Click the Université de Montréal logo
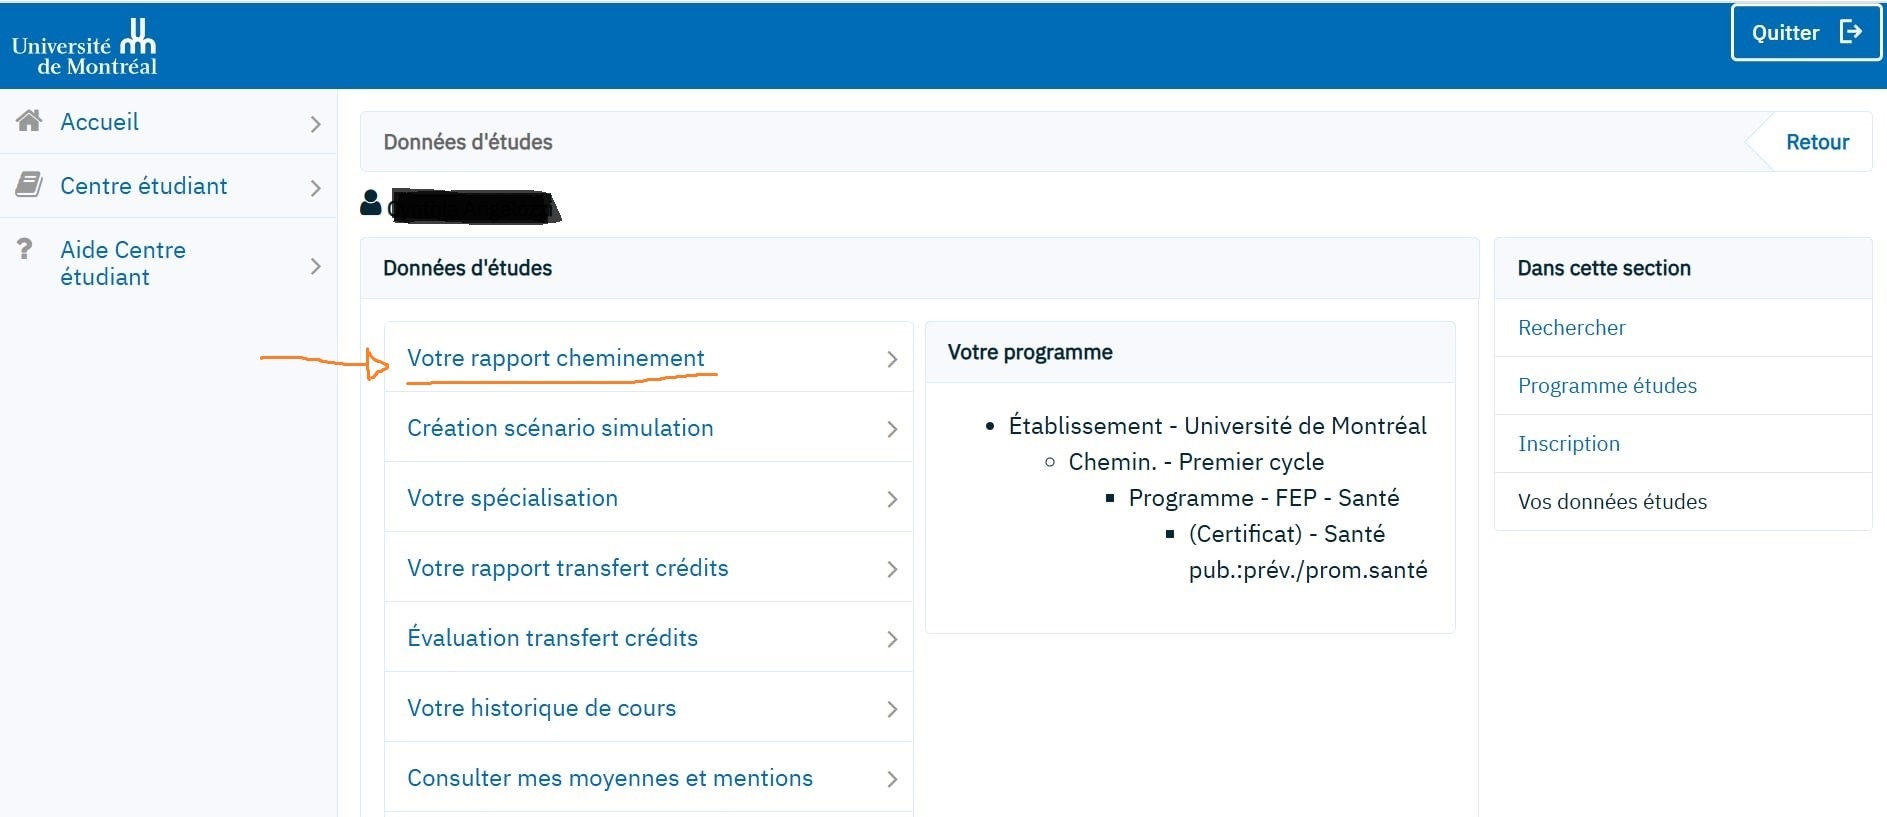Image resolution: width=1887 pixels, height=817 pixels. (x=85, y=47)
